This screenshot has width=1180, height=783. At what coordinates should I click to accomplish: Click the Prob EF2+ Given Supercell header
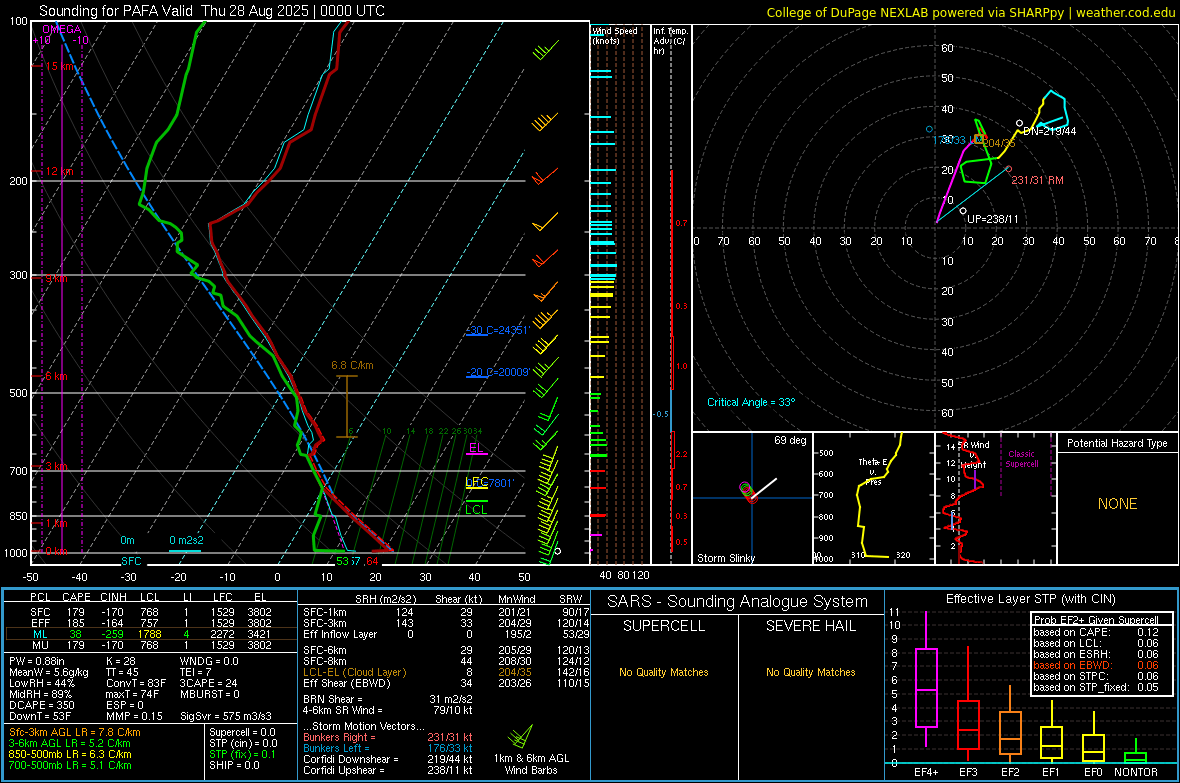(1096, 620)
